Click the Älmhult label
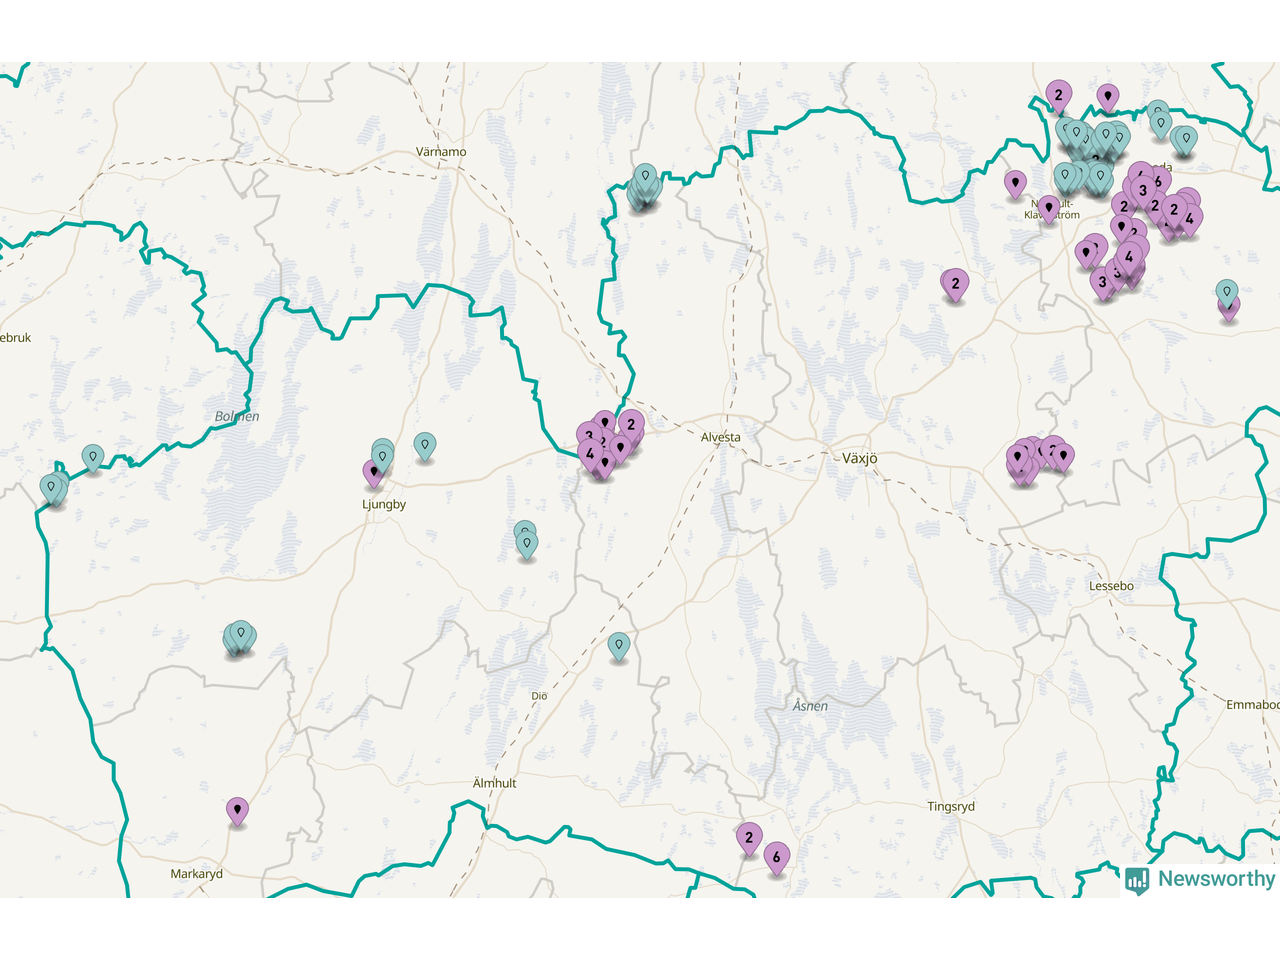This screenshot has width=1280, height=960. [495, 783]
